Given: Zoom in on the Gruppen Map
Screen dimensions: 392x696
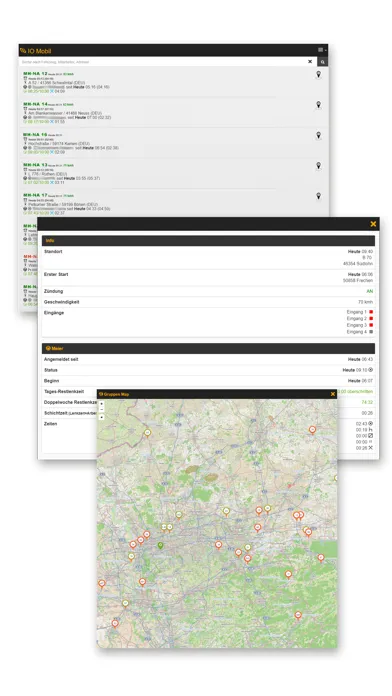Looking at the screenshot, I should tap(101, 404).
